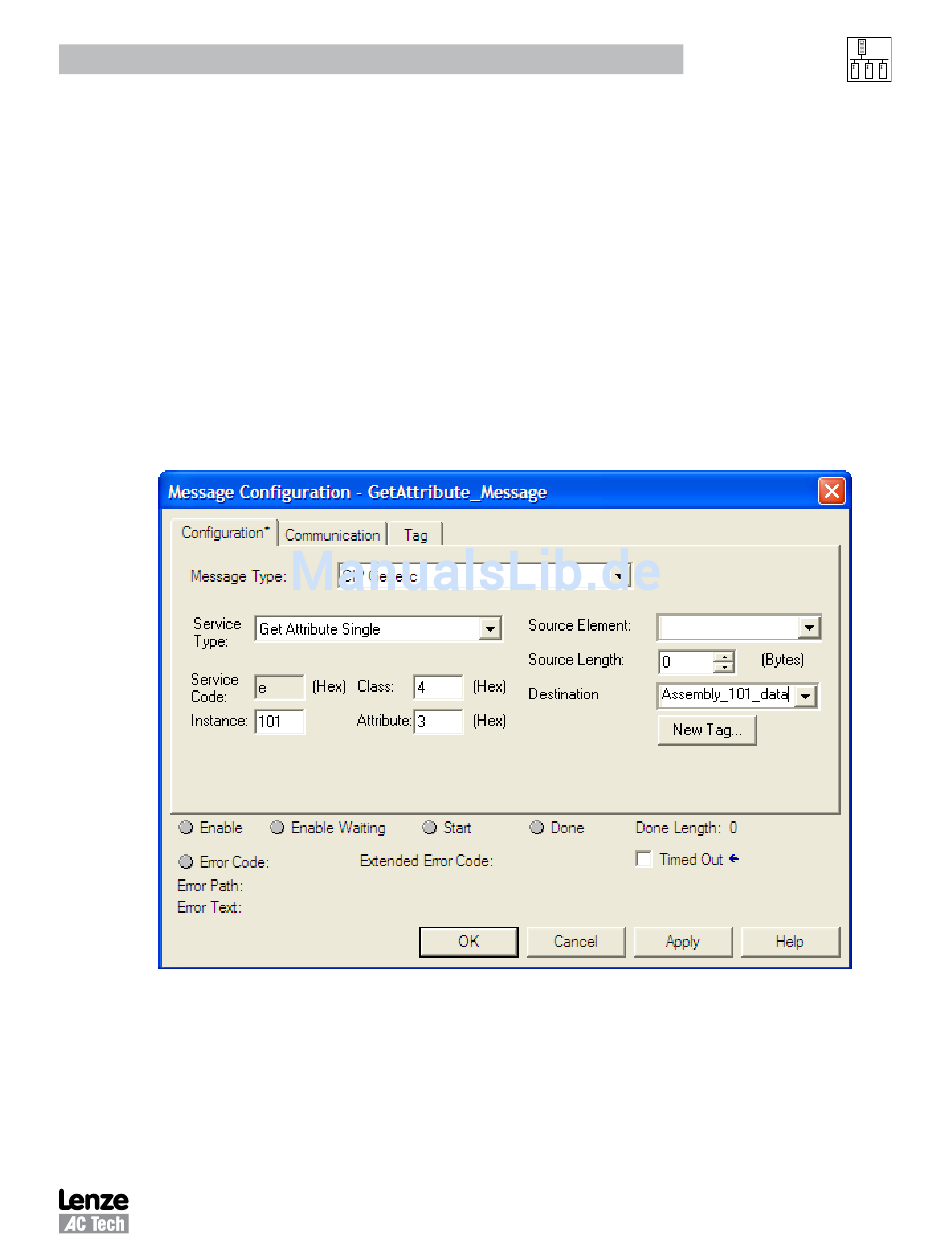
Task: Open the Message Type dropdown
Action: (x=619, y=577)
